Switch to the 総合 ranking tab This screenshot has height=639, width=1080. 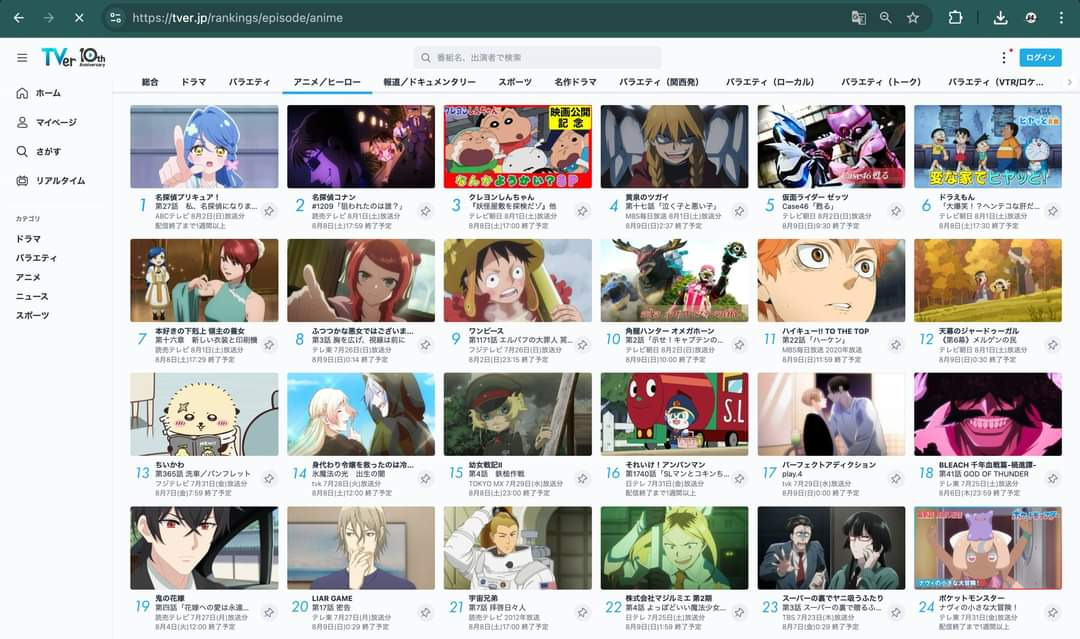coord(150,82)
